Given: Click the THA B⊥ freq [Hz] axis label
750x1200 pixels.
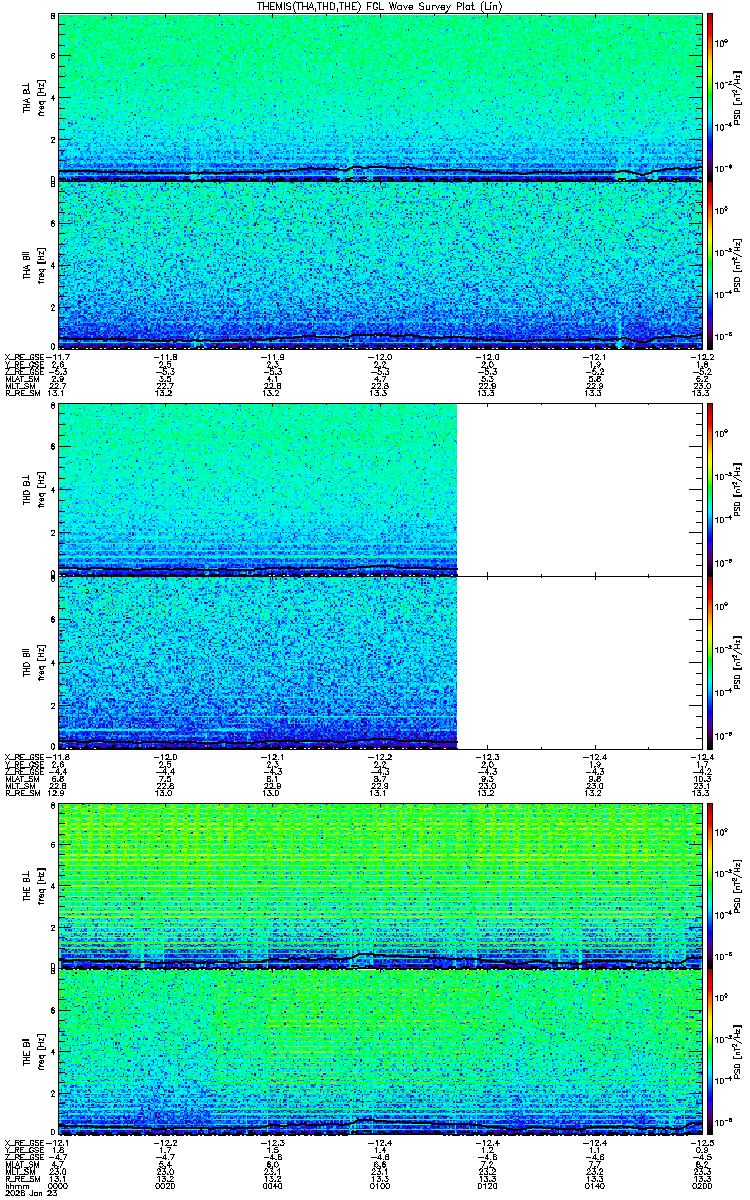Looking at the screenshot, I should pos(42,97).
